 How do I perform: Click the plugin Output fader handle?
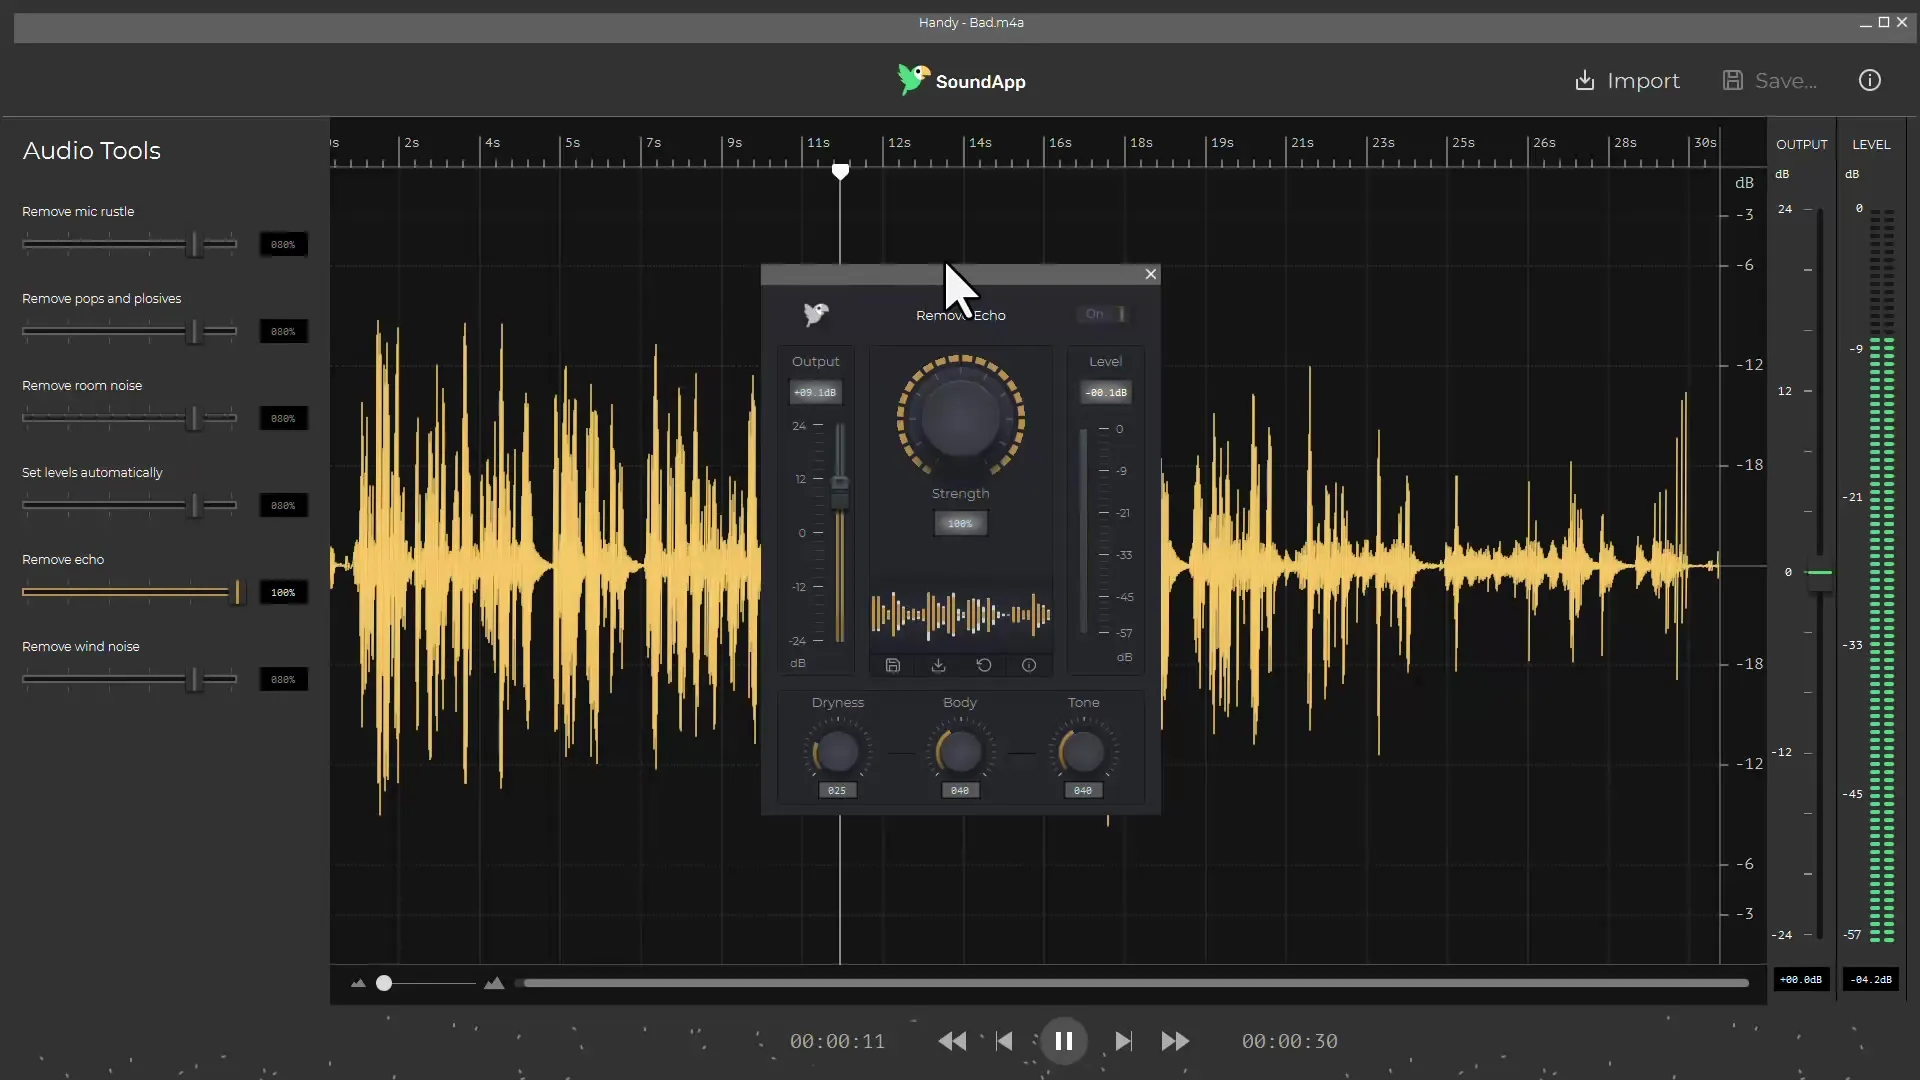coord(840,491)
